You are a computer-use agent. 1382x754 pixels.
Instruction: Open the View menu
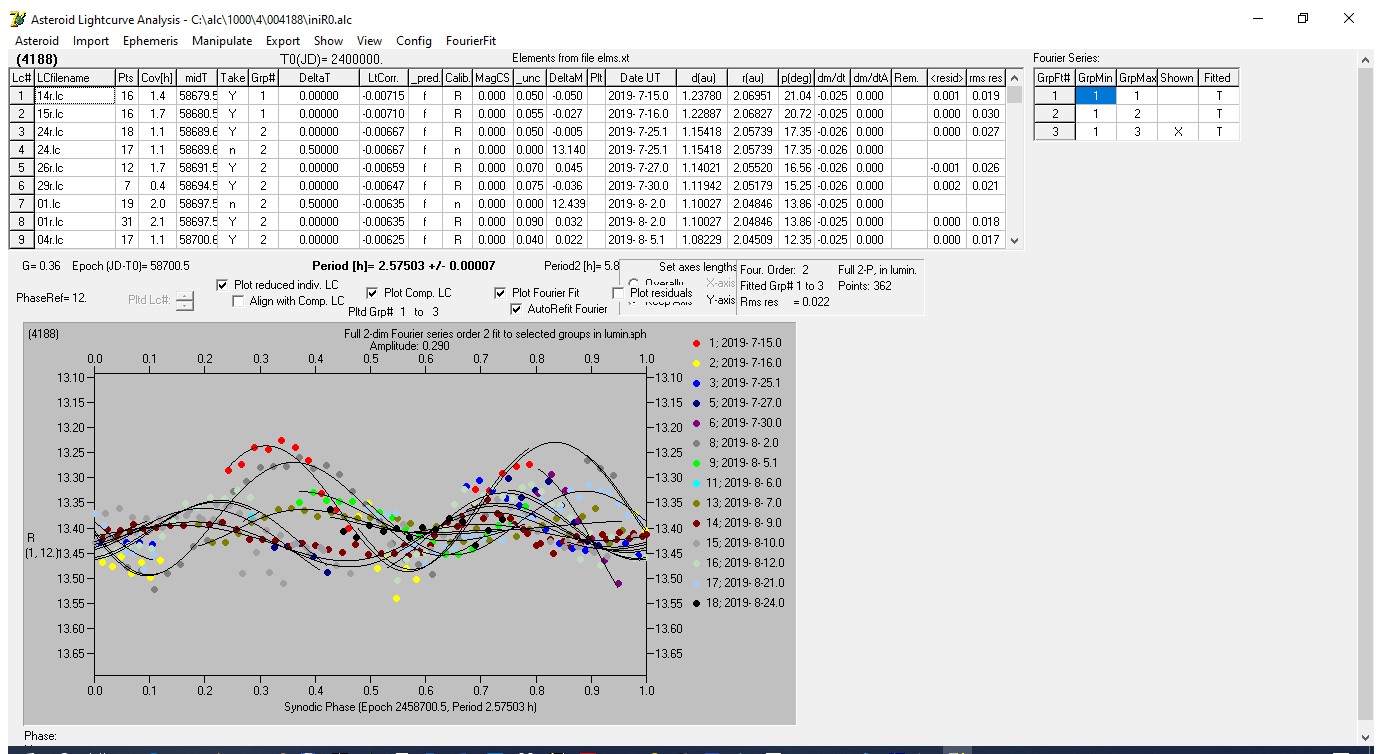pos(369,41)
